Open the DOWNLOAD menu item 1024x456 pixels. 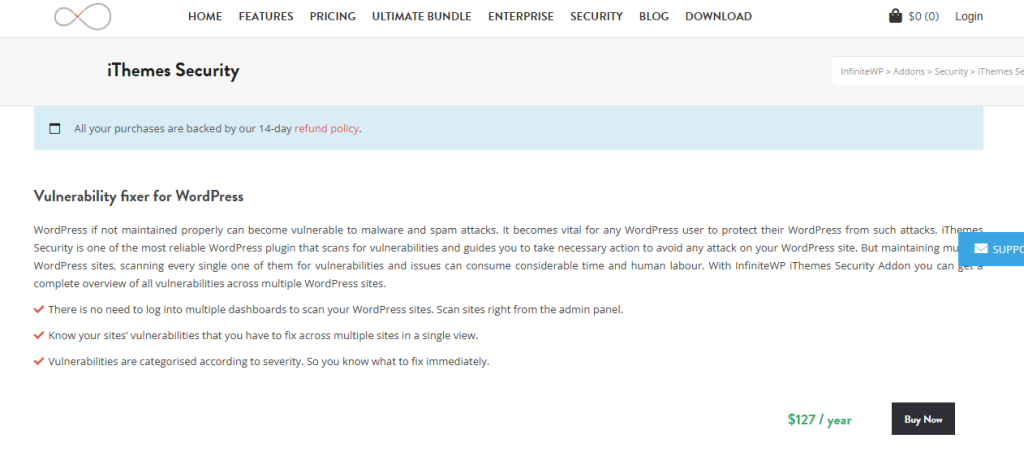[x=718, y=16]
